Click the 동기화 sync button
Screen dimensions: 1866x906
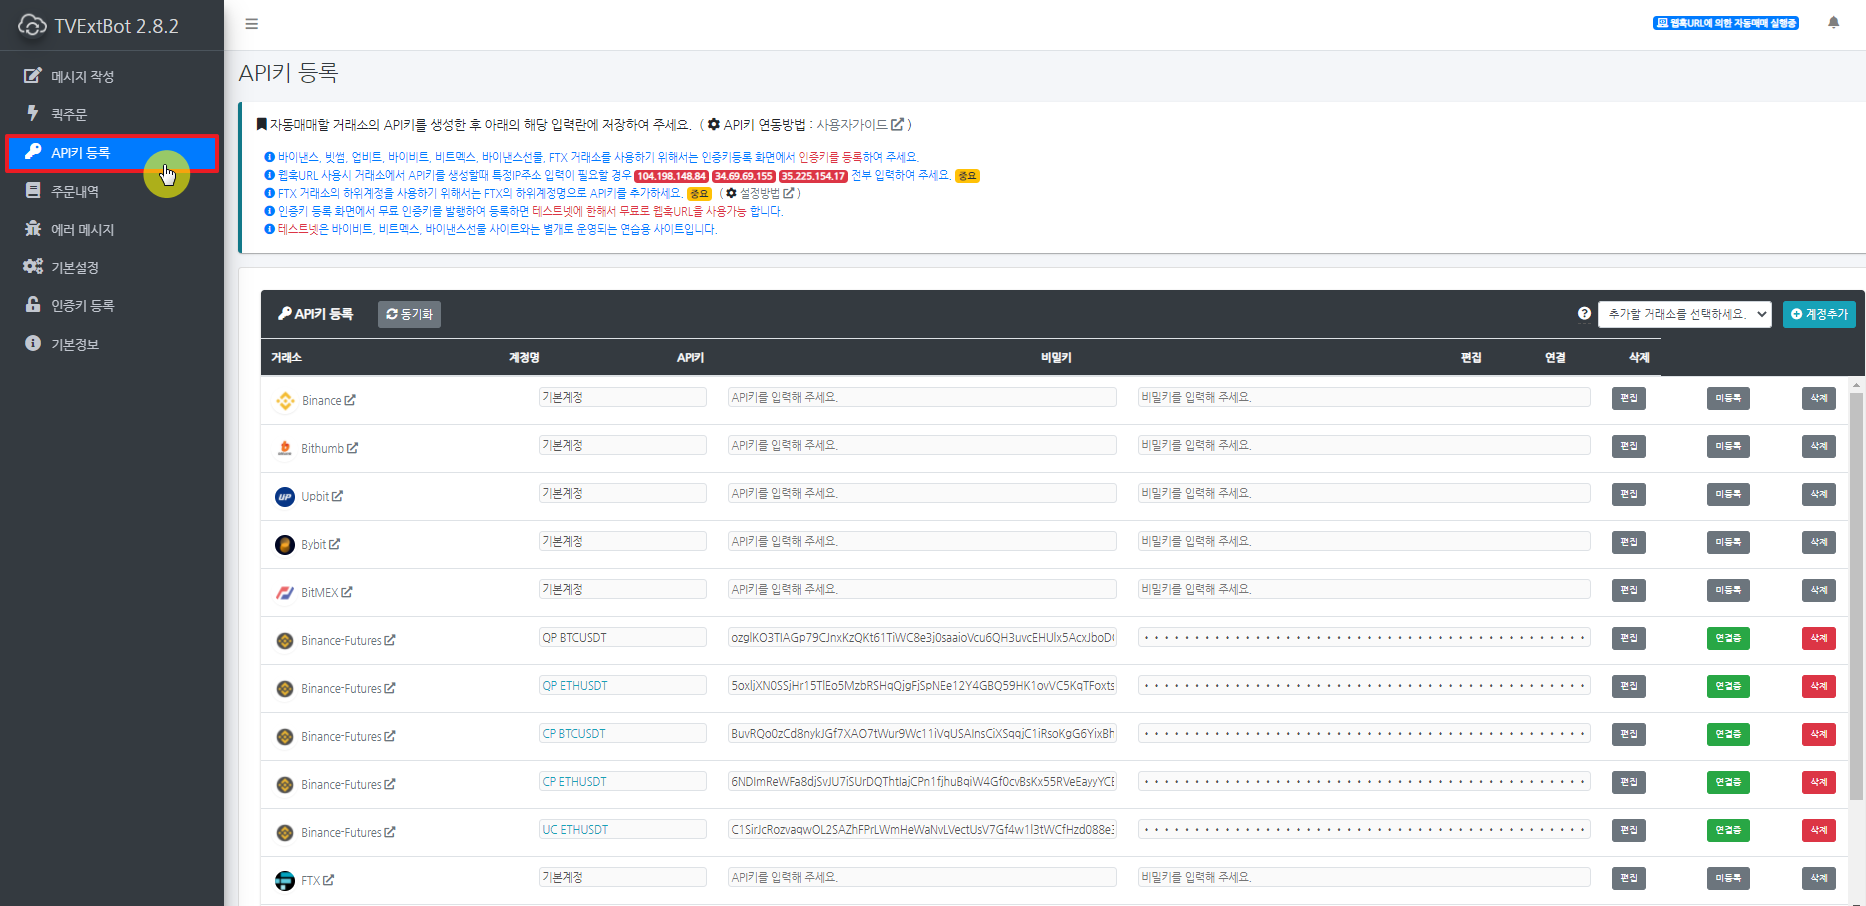point(408,313)
